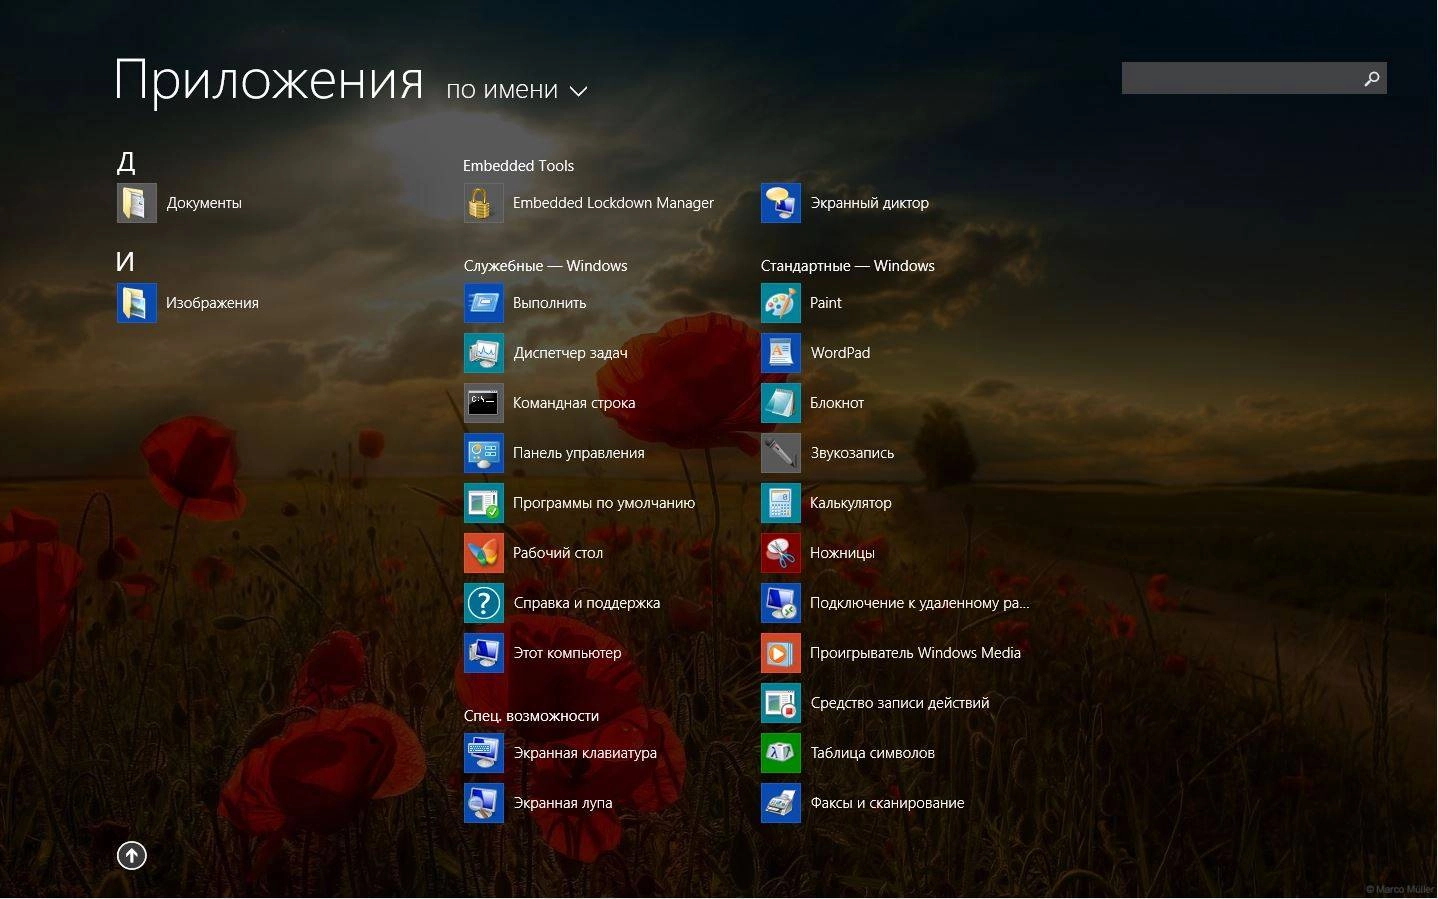Launch the Калькулятор icon
The height and width of the screenshot is (899, 1438).
tap(781, 503)
